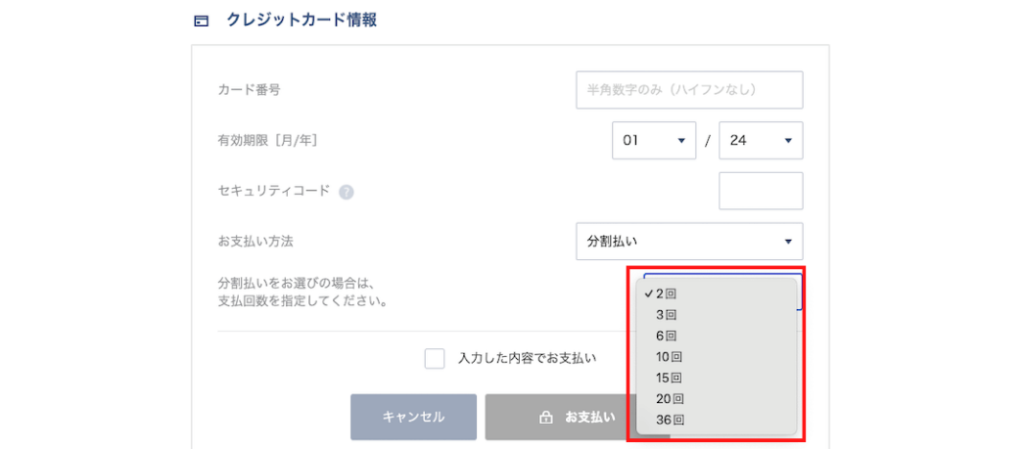This screenshot has height=449, width=1024.
Task: Click the lock icon on お支払い button
Action: 546,417
